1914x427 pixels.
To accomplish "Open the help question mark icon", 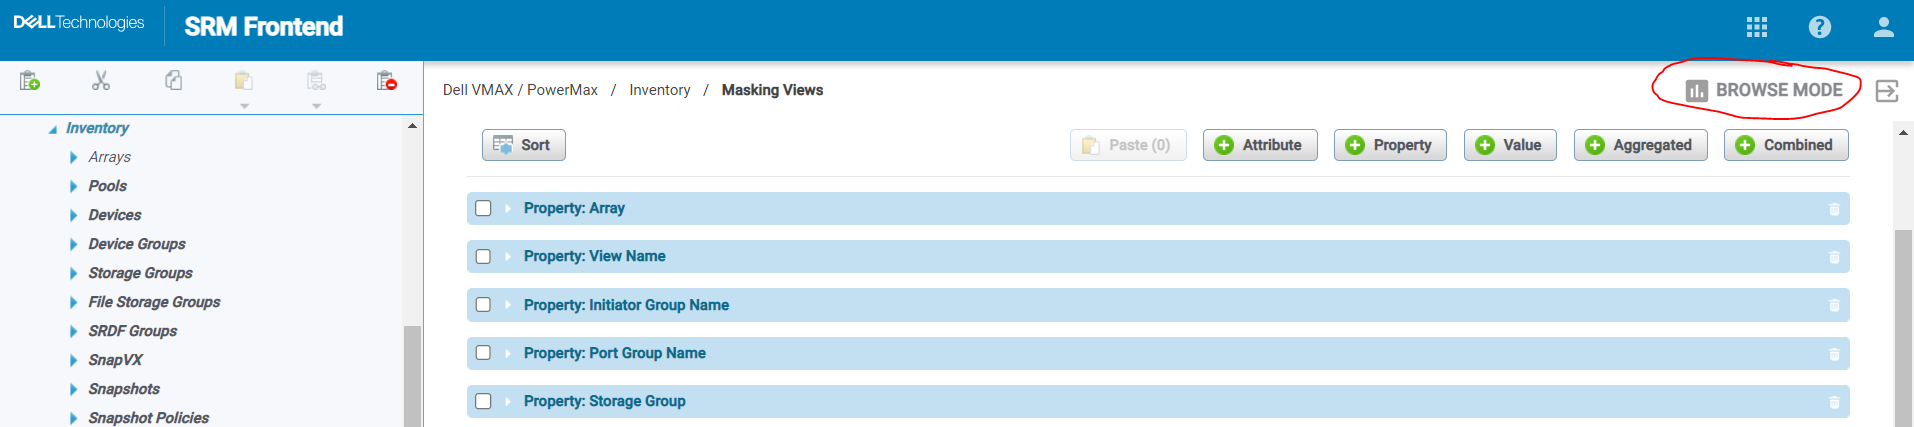I will [1820, 27].
